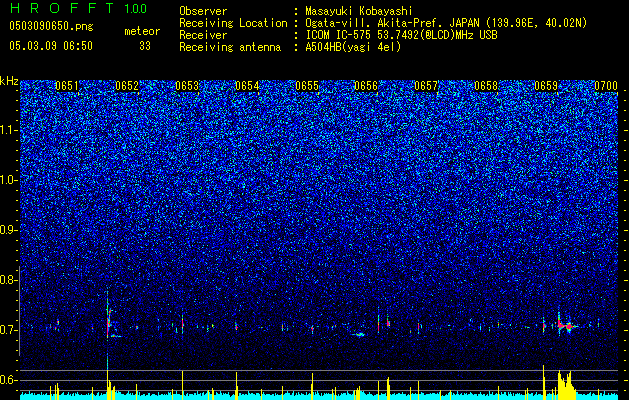Click the 0654 time marker
The width and height of the screenshot is (629, 400).
[247, 86]
